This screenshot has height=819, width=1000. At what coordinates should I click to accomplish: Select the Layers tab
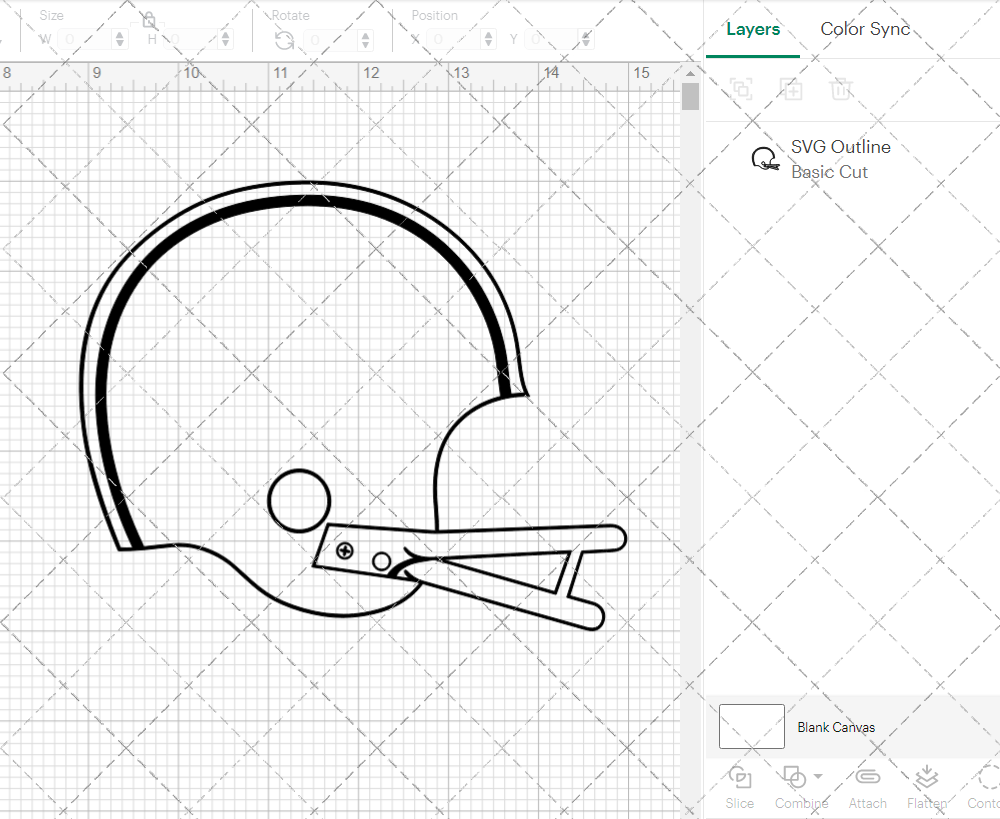pyautogui.click(x=753, y=29)
